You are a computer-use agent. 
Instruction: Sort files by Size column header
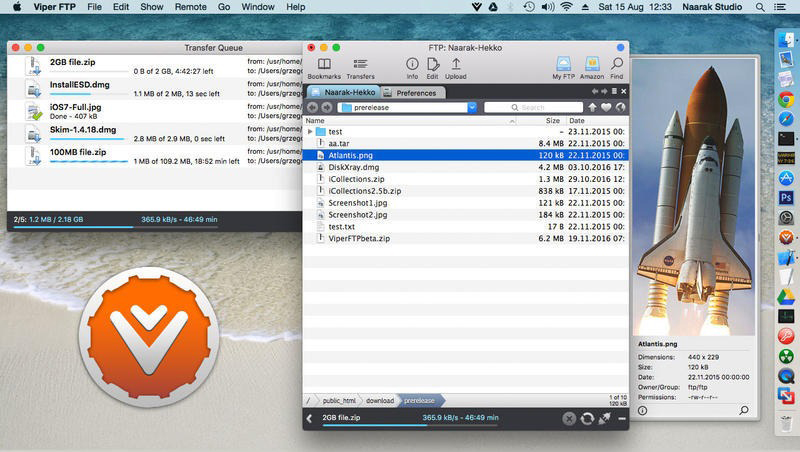(552, 120)
